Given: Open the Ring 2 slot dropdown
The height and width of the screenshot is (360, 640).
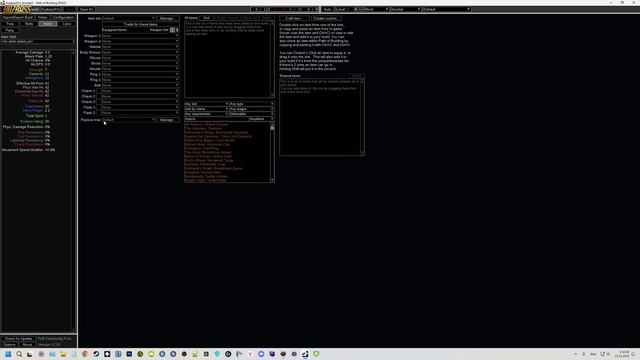Looking at the screenshot, I should (x=140, y=80).
